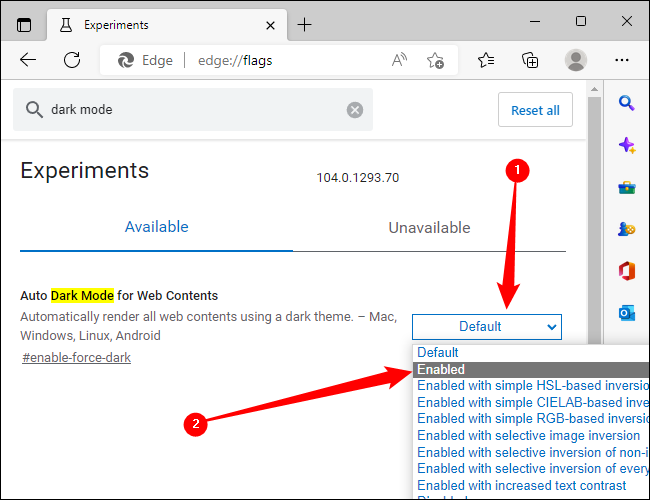Clear the dark mode search text
650x500 pixels.
pyautogui.click(x=355, y=110)
